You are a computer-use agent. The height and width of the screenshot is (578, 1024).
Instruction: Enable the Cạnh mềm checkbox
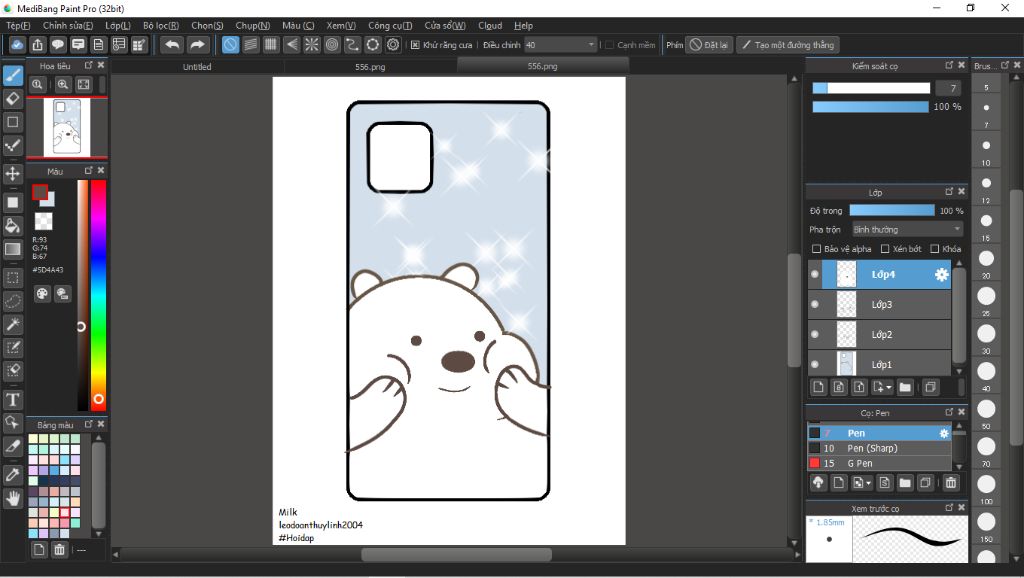(609, 45)
